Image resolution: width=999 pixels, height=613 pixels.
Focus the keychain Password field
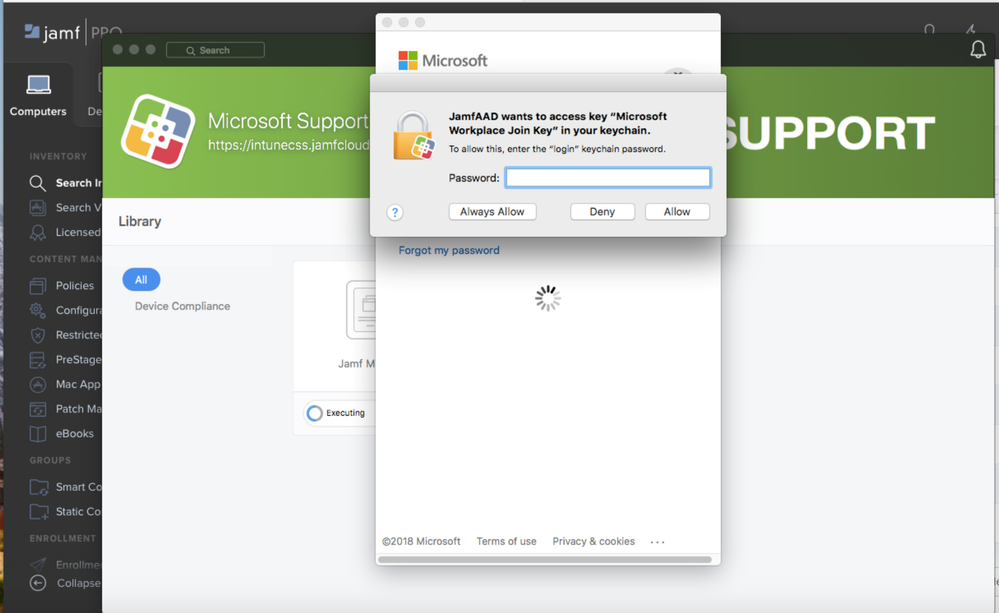click(x=608, y=178)
